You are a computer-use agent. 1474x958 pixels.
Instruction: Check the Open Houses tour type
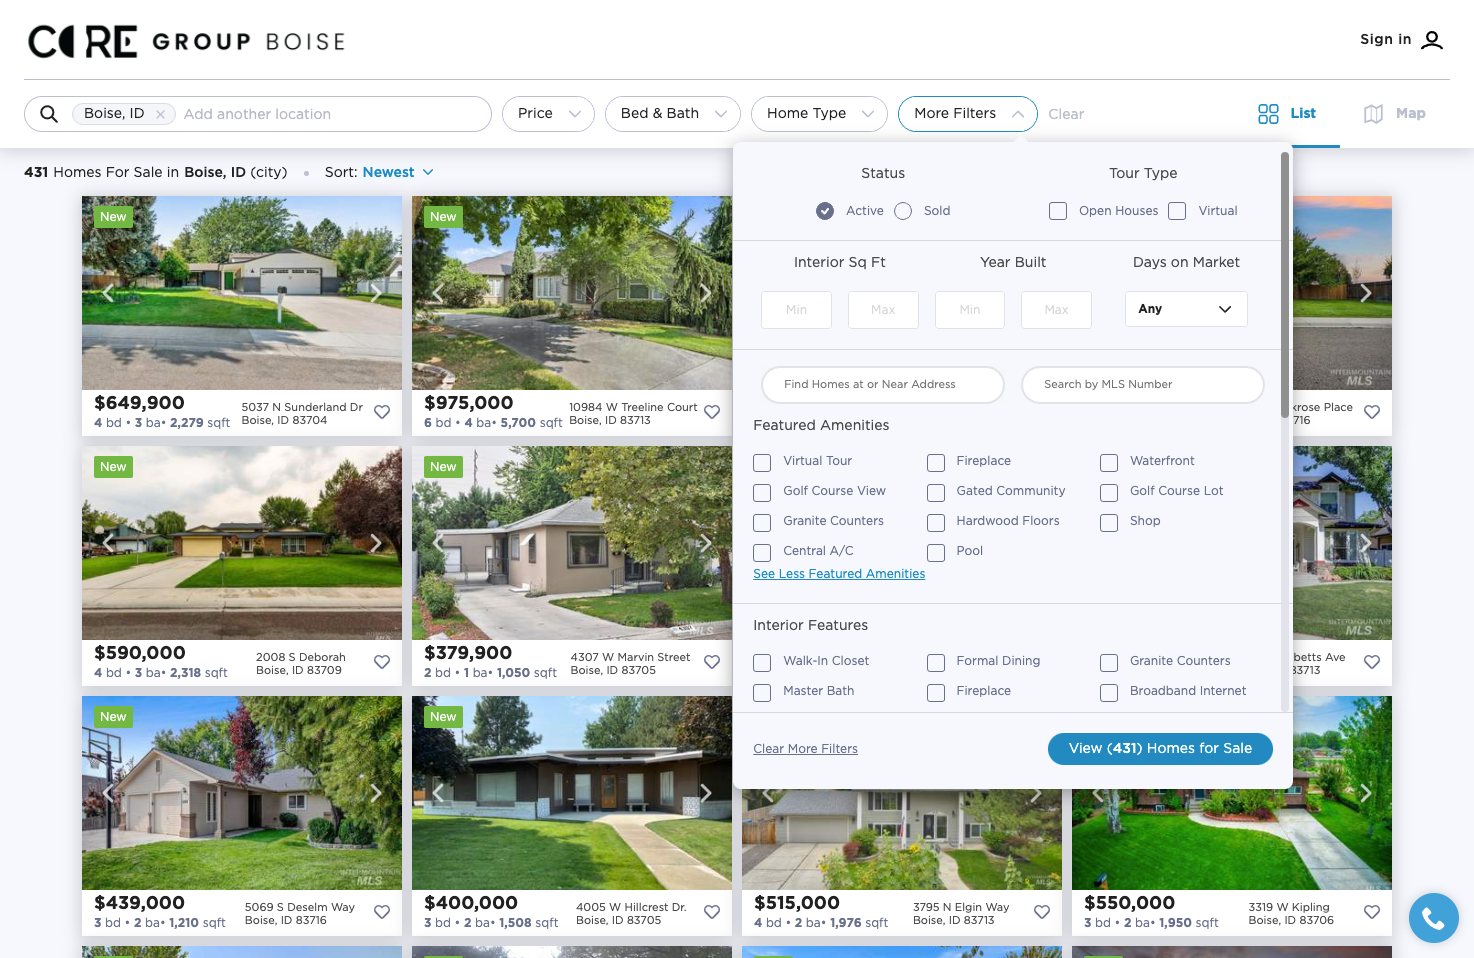pos(1058,211)
